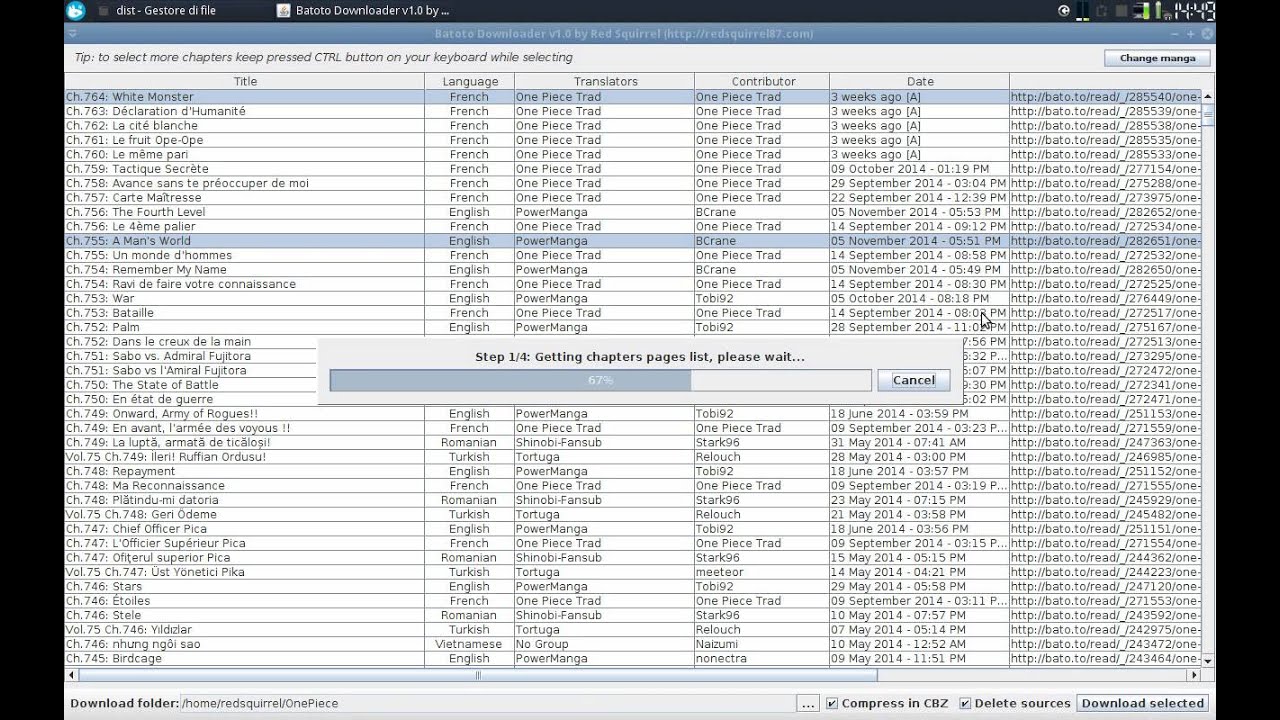Sort by Contributor column header
Image resolution: width=1280 pixels, height=720 pixels.
pos(762,81)
